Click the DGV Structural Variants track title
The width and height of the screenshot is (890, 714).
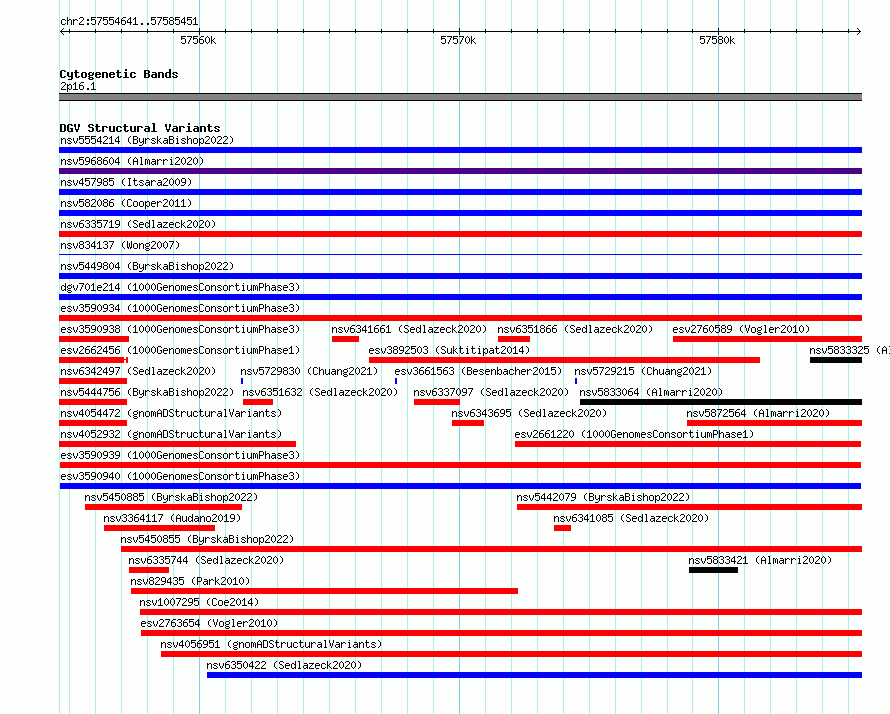[140, 128]
